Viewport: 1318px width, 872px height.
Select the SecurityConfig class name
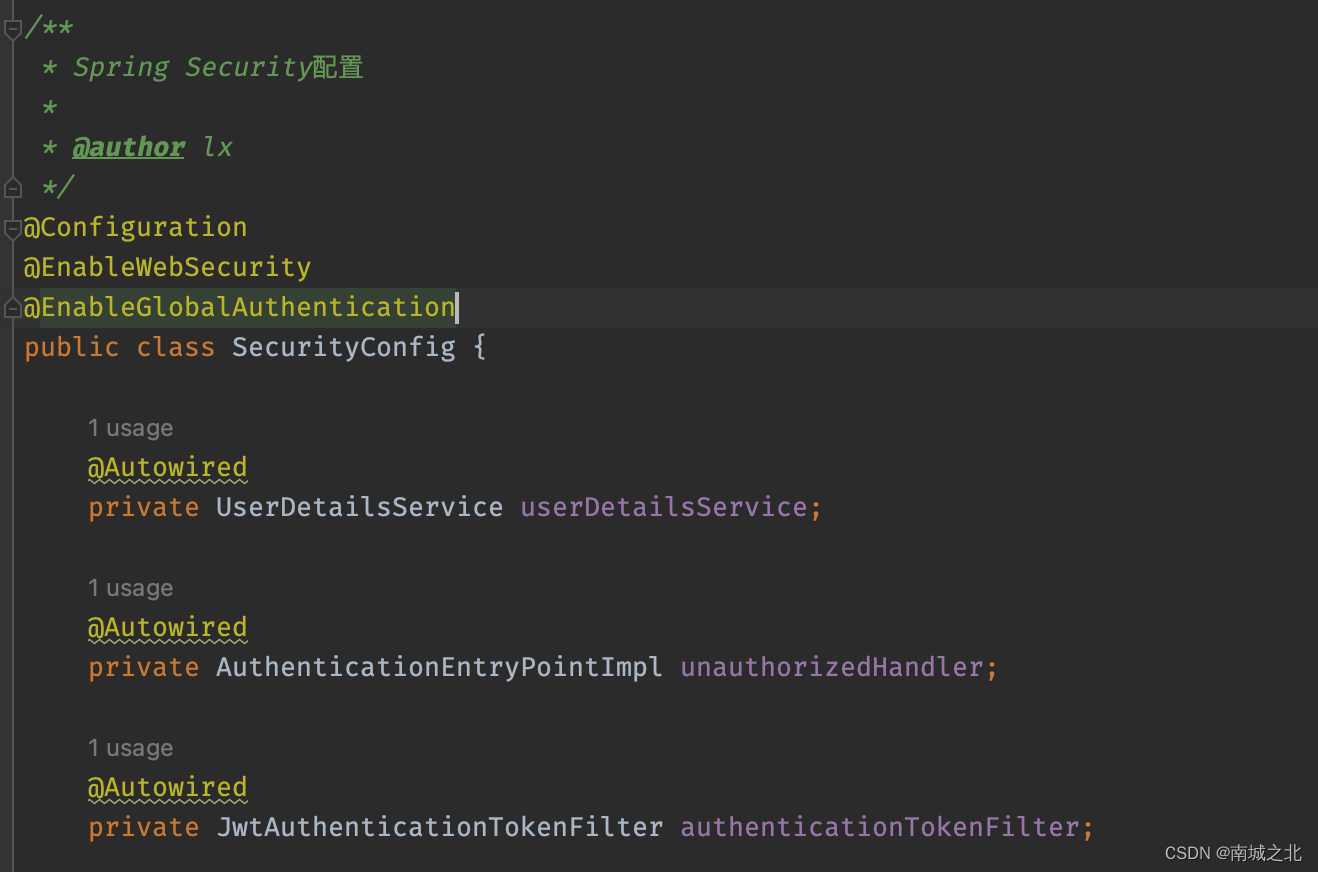click(x=343, y=346)
